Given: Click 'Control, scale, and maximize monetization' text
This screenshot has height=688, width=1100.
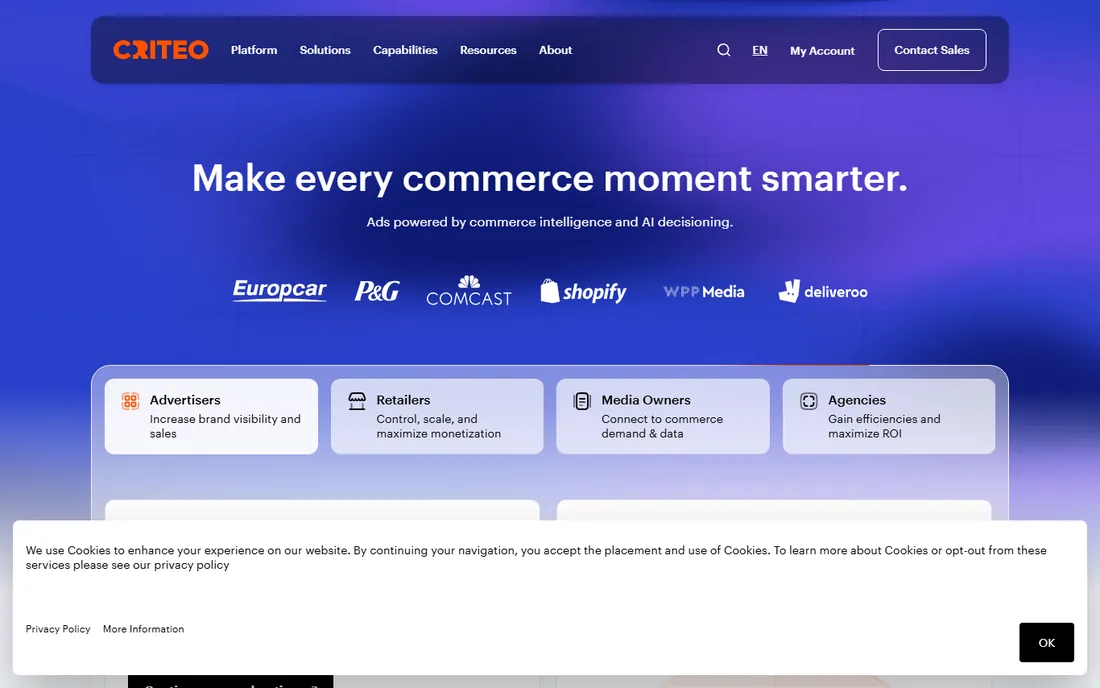Looking at the screenshot, I should tap(438, 426).
